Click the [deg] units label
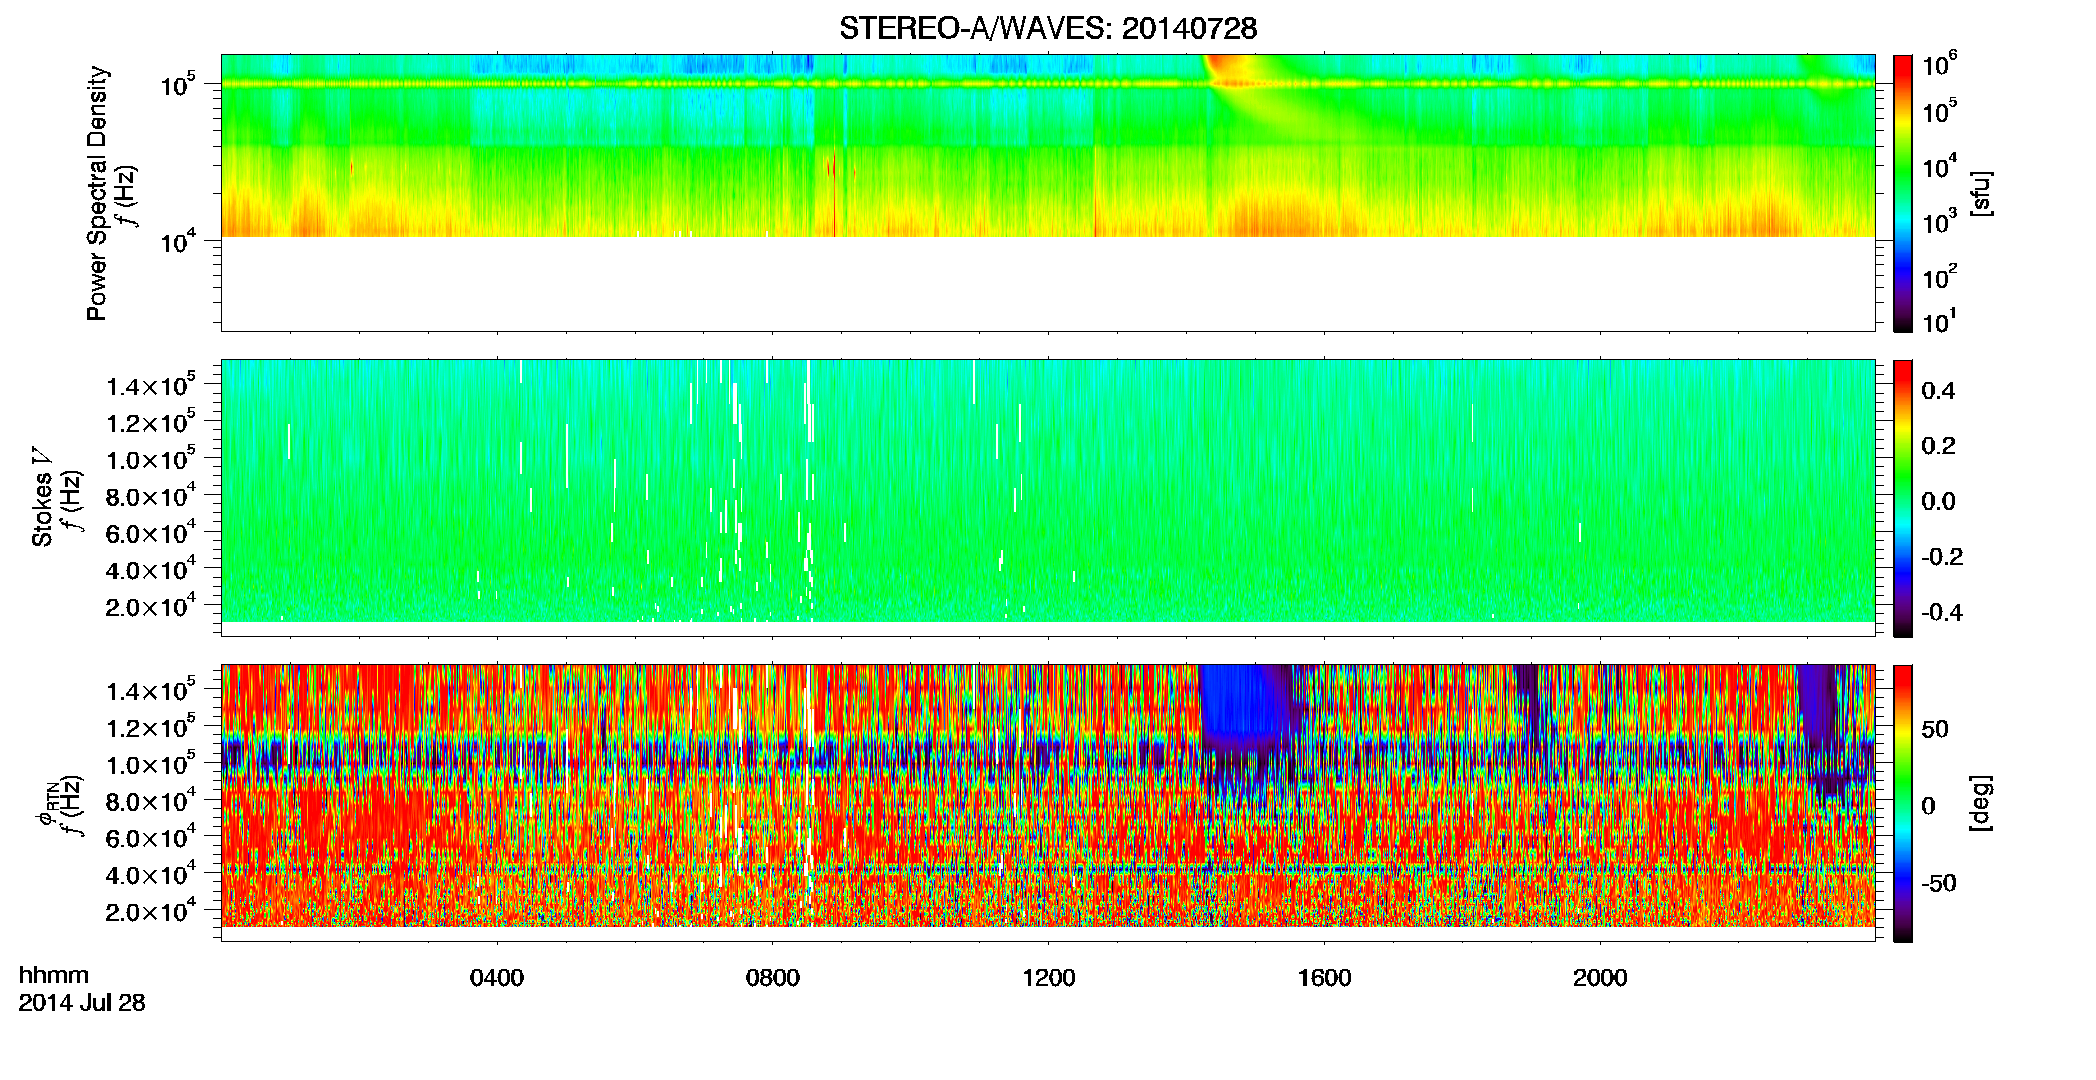Screen dimensions: 2096x1080 pyautogui.click(x=1982, y=803)
